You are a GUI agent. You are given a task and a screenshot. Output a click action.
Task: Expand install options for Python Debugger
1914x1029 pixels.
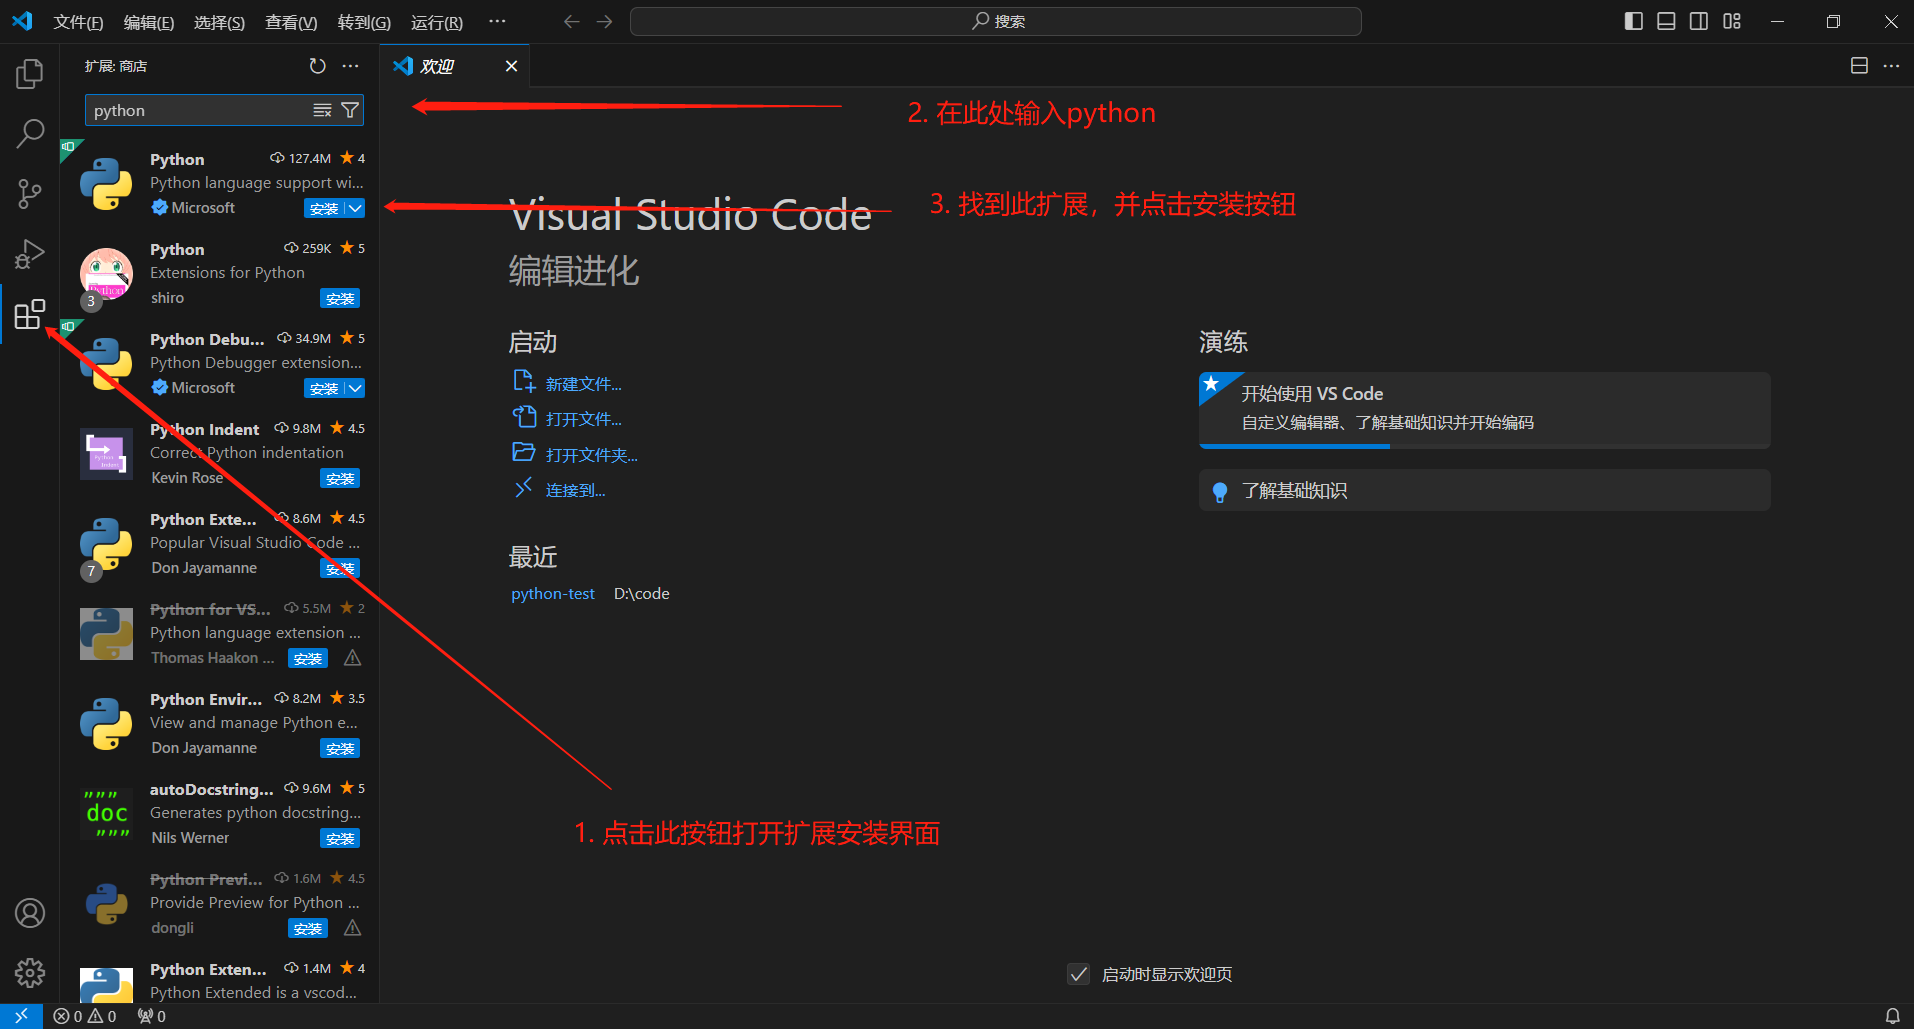(x=355, y=388)
